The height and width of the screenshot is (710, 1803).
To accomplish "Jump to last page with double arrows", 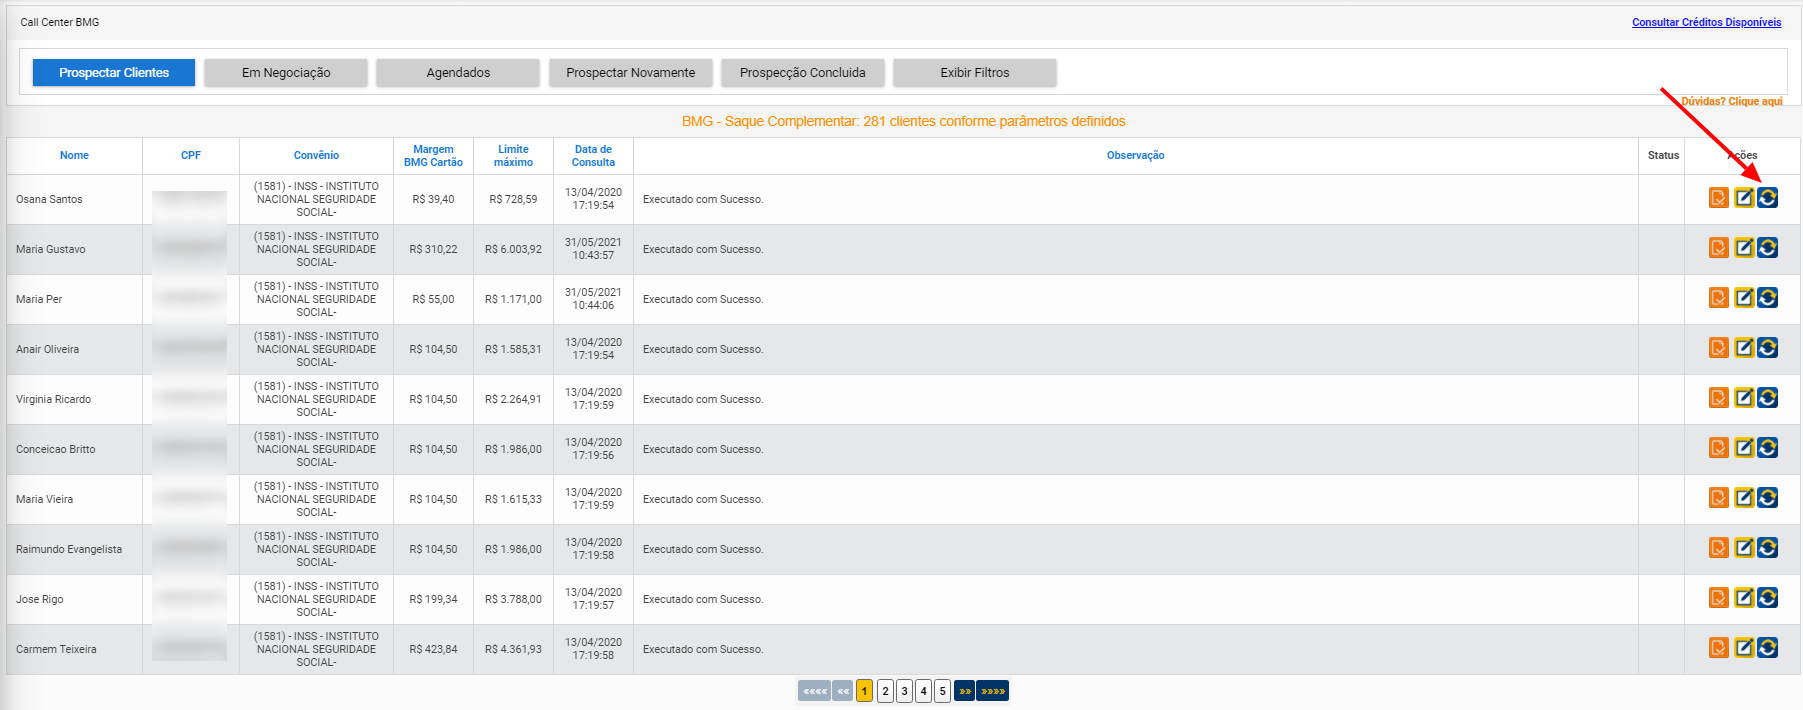I will 992,691.
